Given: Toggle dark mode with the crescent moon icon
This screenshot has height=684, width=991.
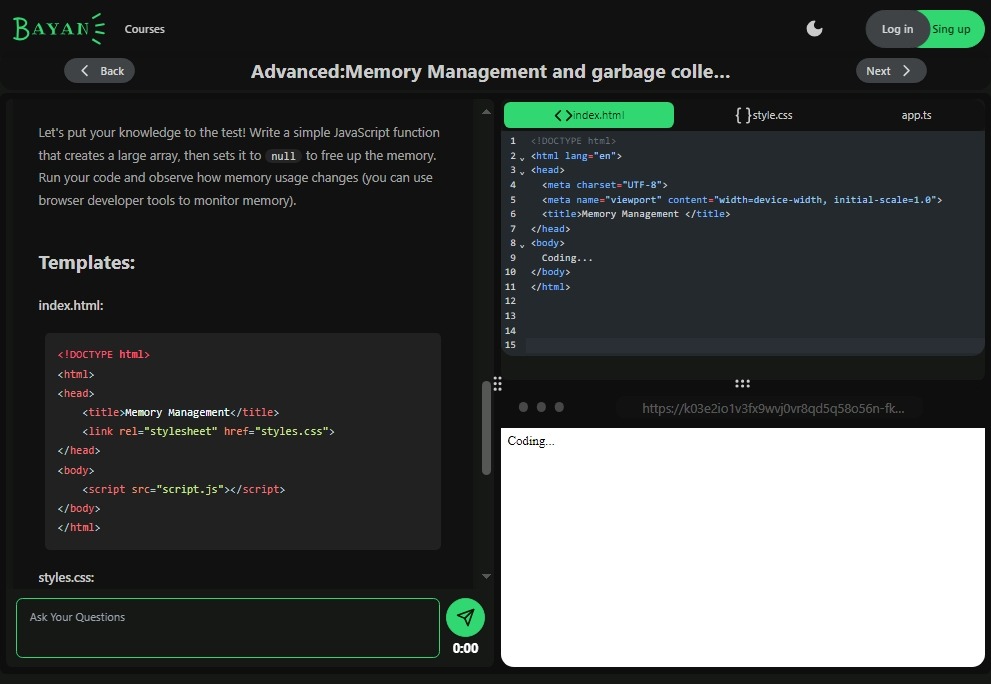Looking at the screenshot, I should pyautogui.click(x=814, y=29).
